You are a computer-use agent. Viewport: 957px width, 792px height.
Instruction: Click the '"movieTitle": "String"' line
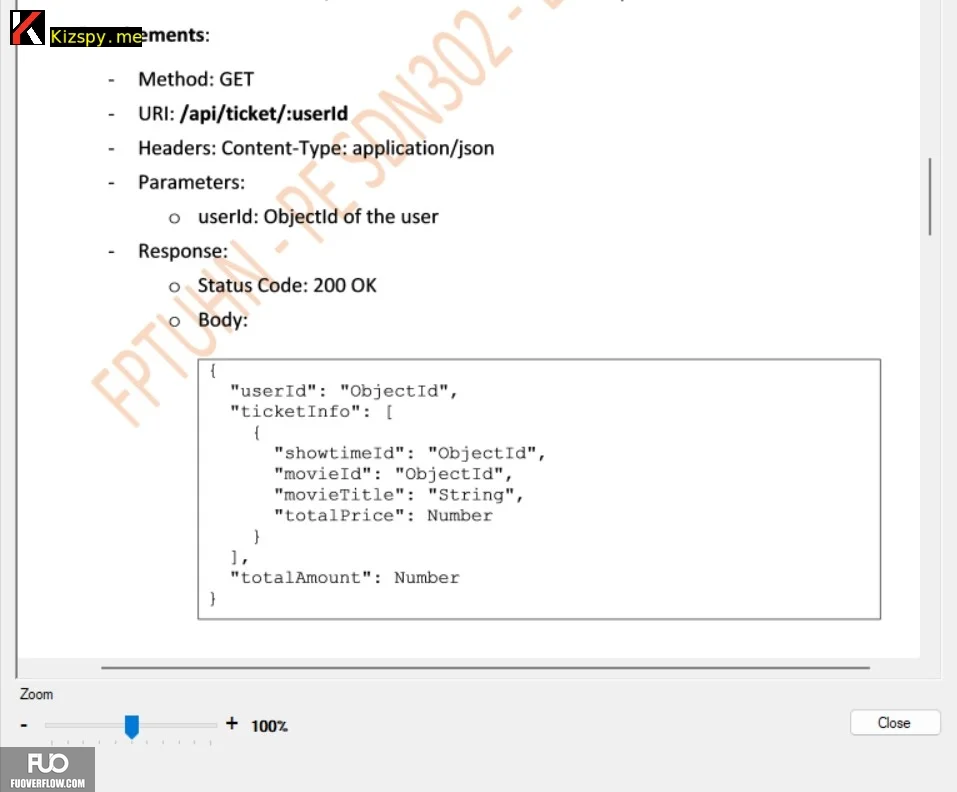(399, 495)
